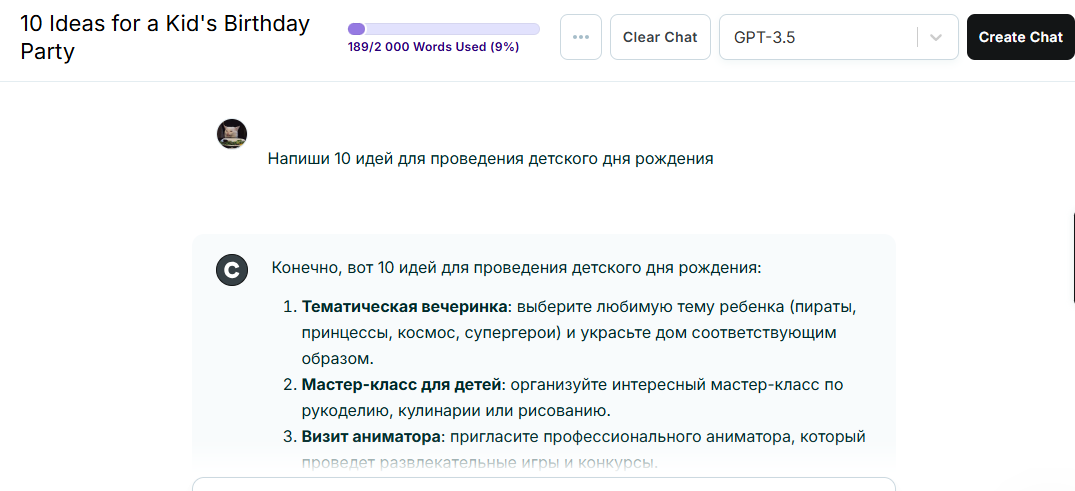
Task: Click the user message 'Напиши 10 идей для проведения детского дня рождения'
Action: point(490,159)
